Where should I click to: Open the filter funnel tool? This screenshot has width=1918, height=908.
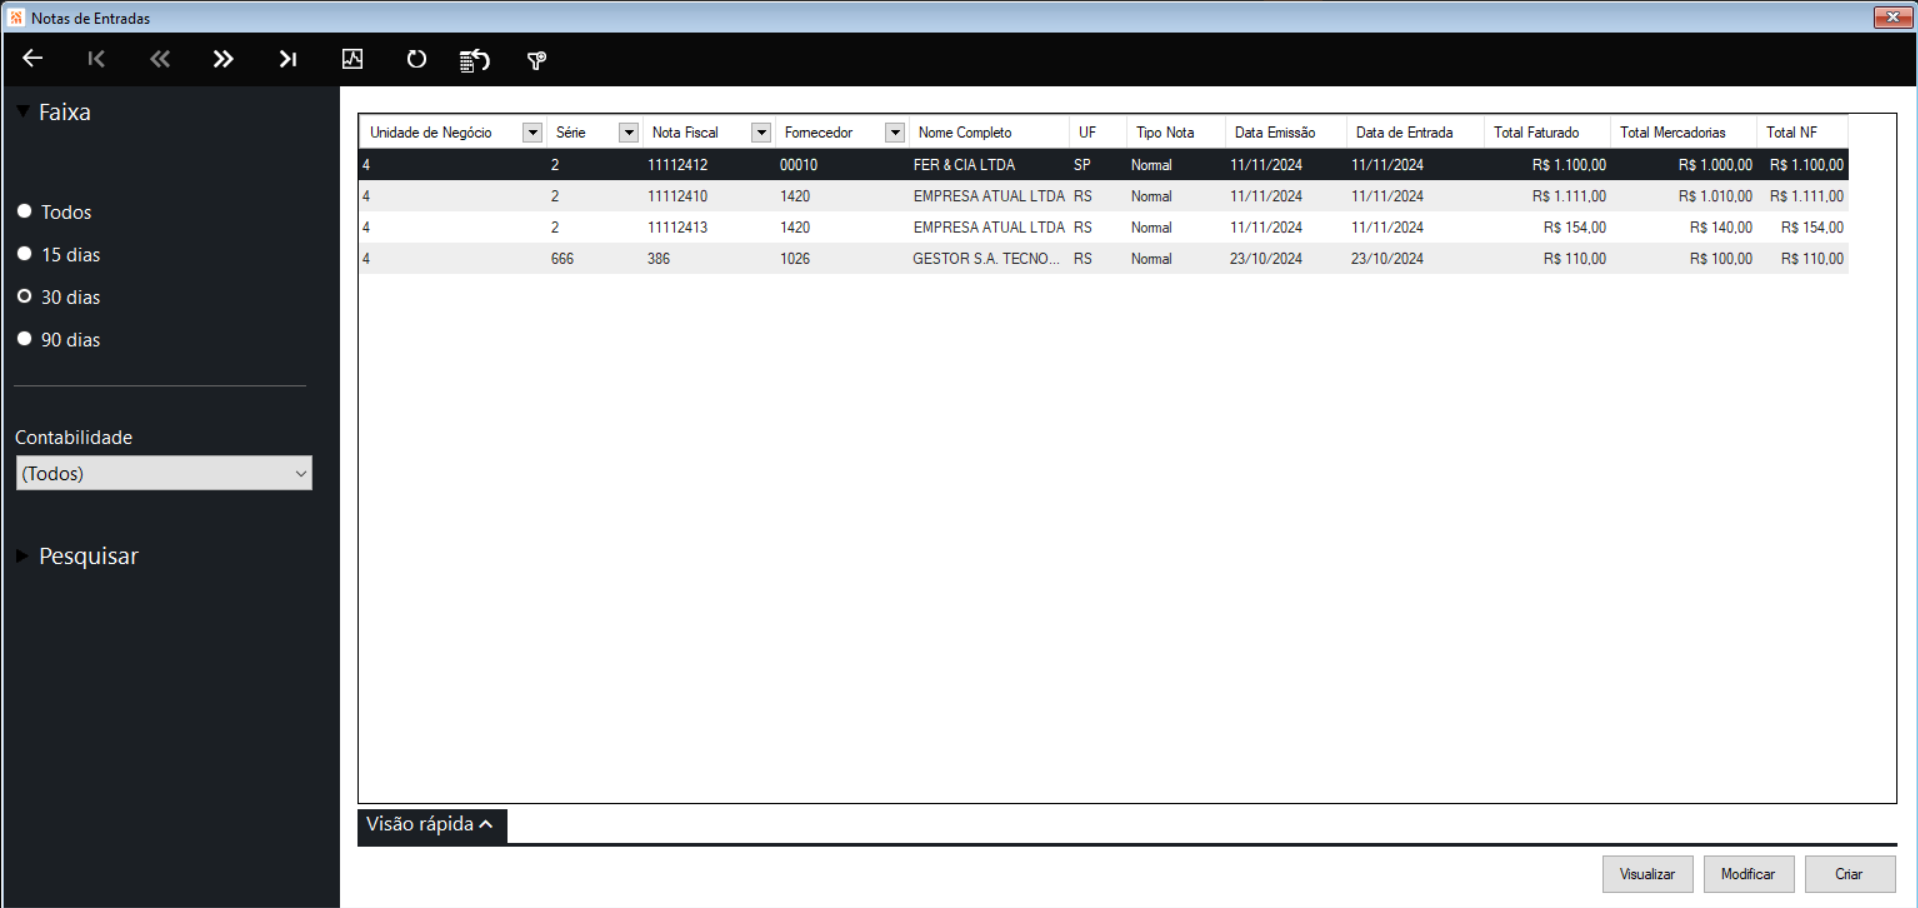click(x=537, y=61)
